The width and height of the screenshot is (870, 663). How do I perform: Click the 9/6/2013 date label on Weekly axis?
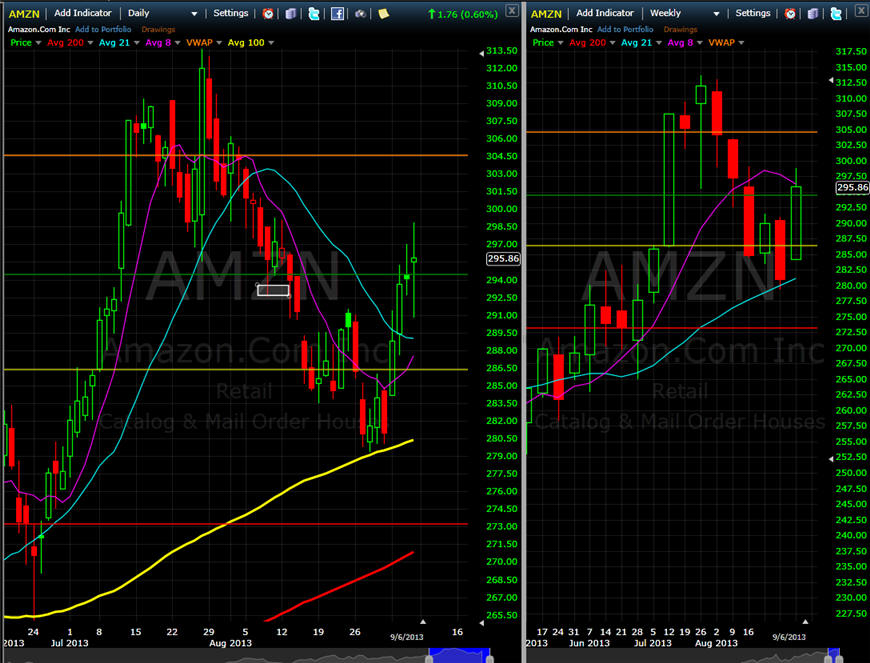789,637
